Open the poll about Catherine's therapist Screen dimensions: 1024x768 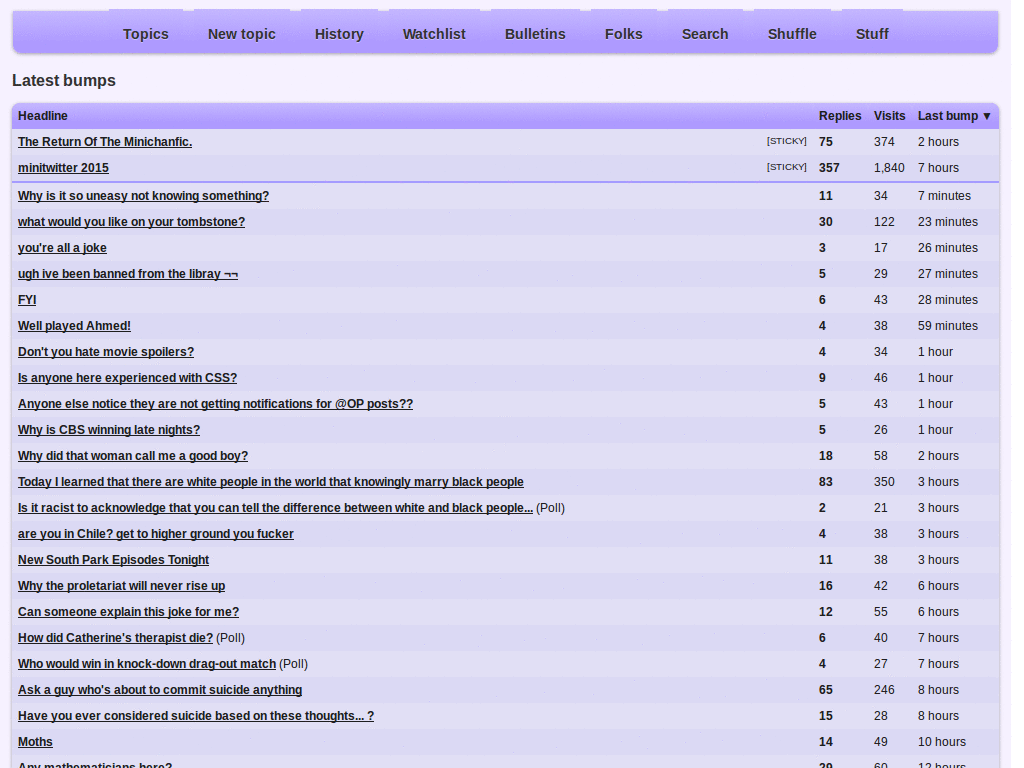[115, 637]
